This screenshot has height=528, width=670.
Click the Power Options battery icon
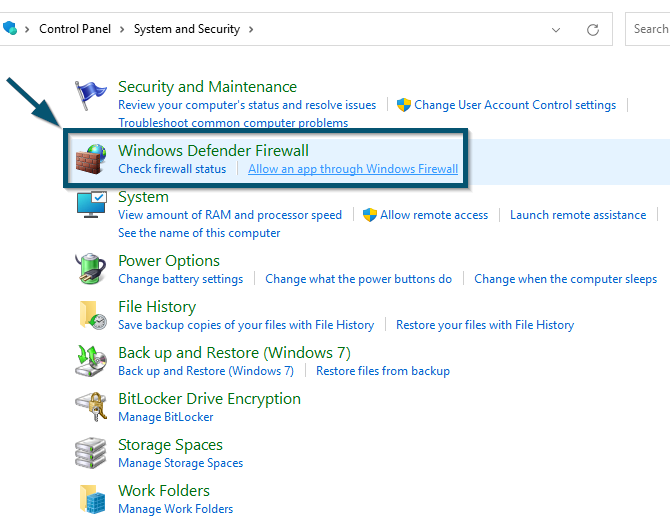point(91,269)
